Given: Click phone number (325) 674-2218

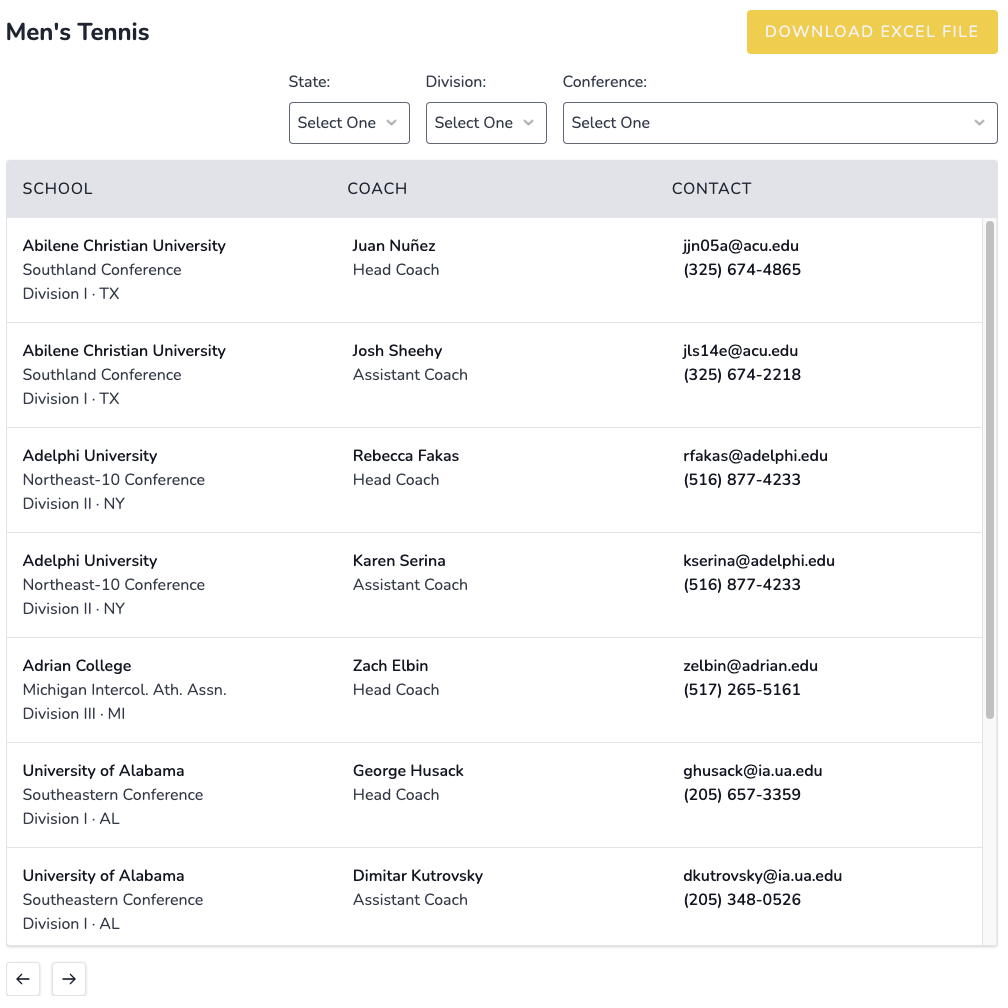Looking at the screenshot, I should coord(742,375).
